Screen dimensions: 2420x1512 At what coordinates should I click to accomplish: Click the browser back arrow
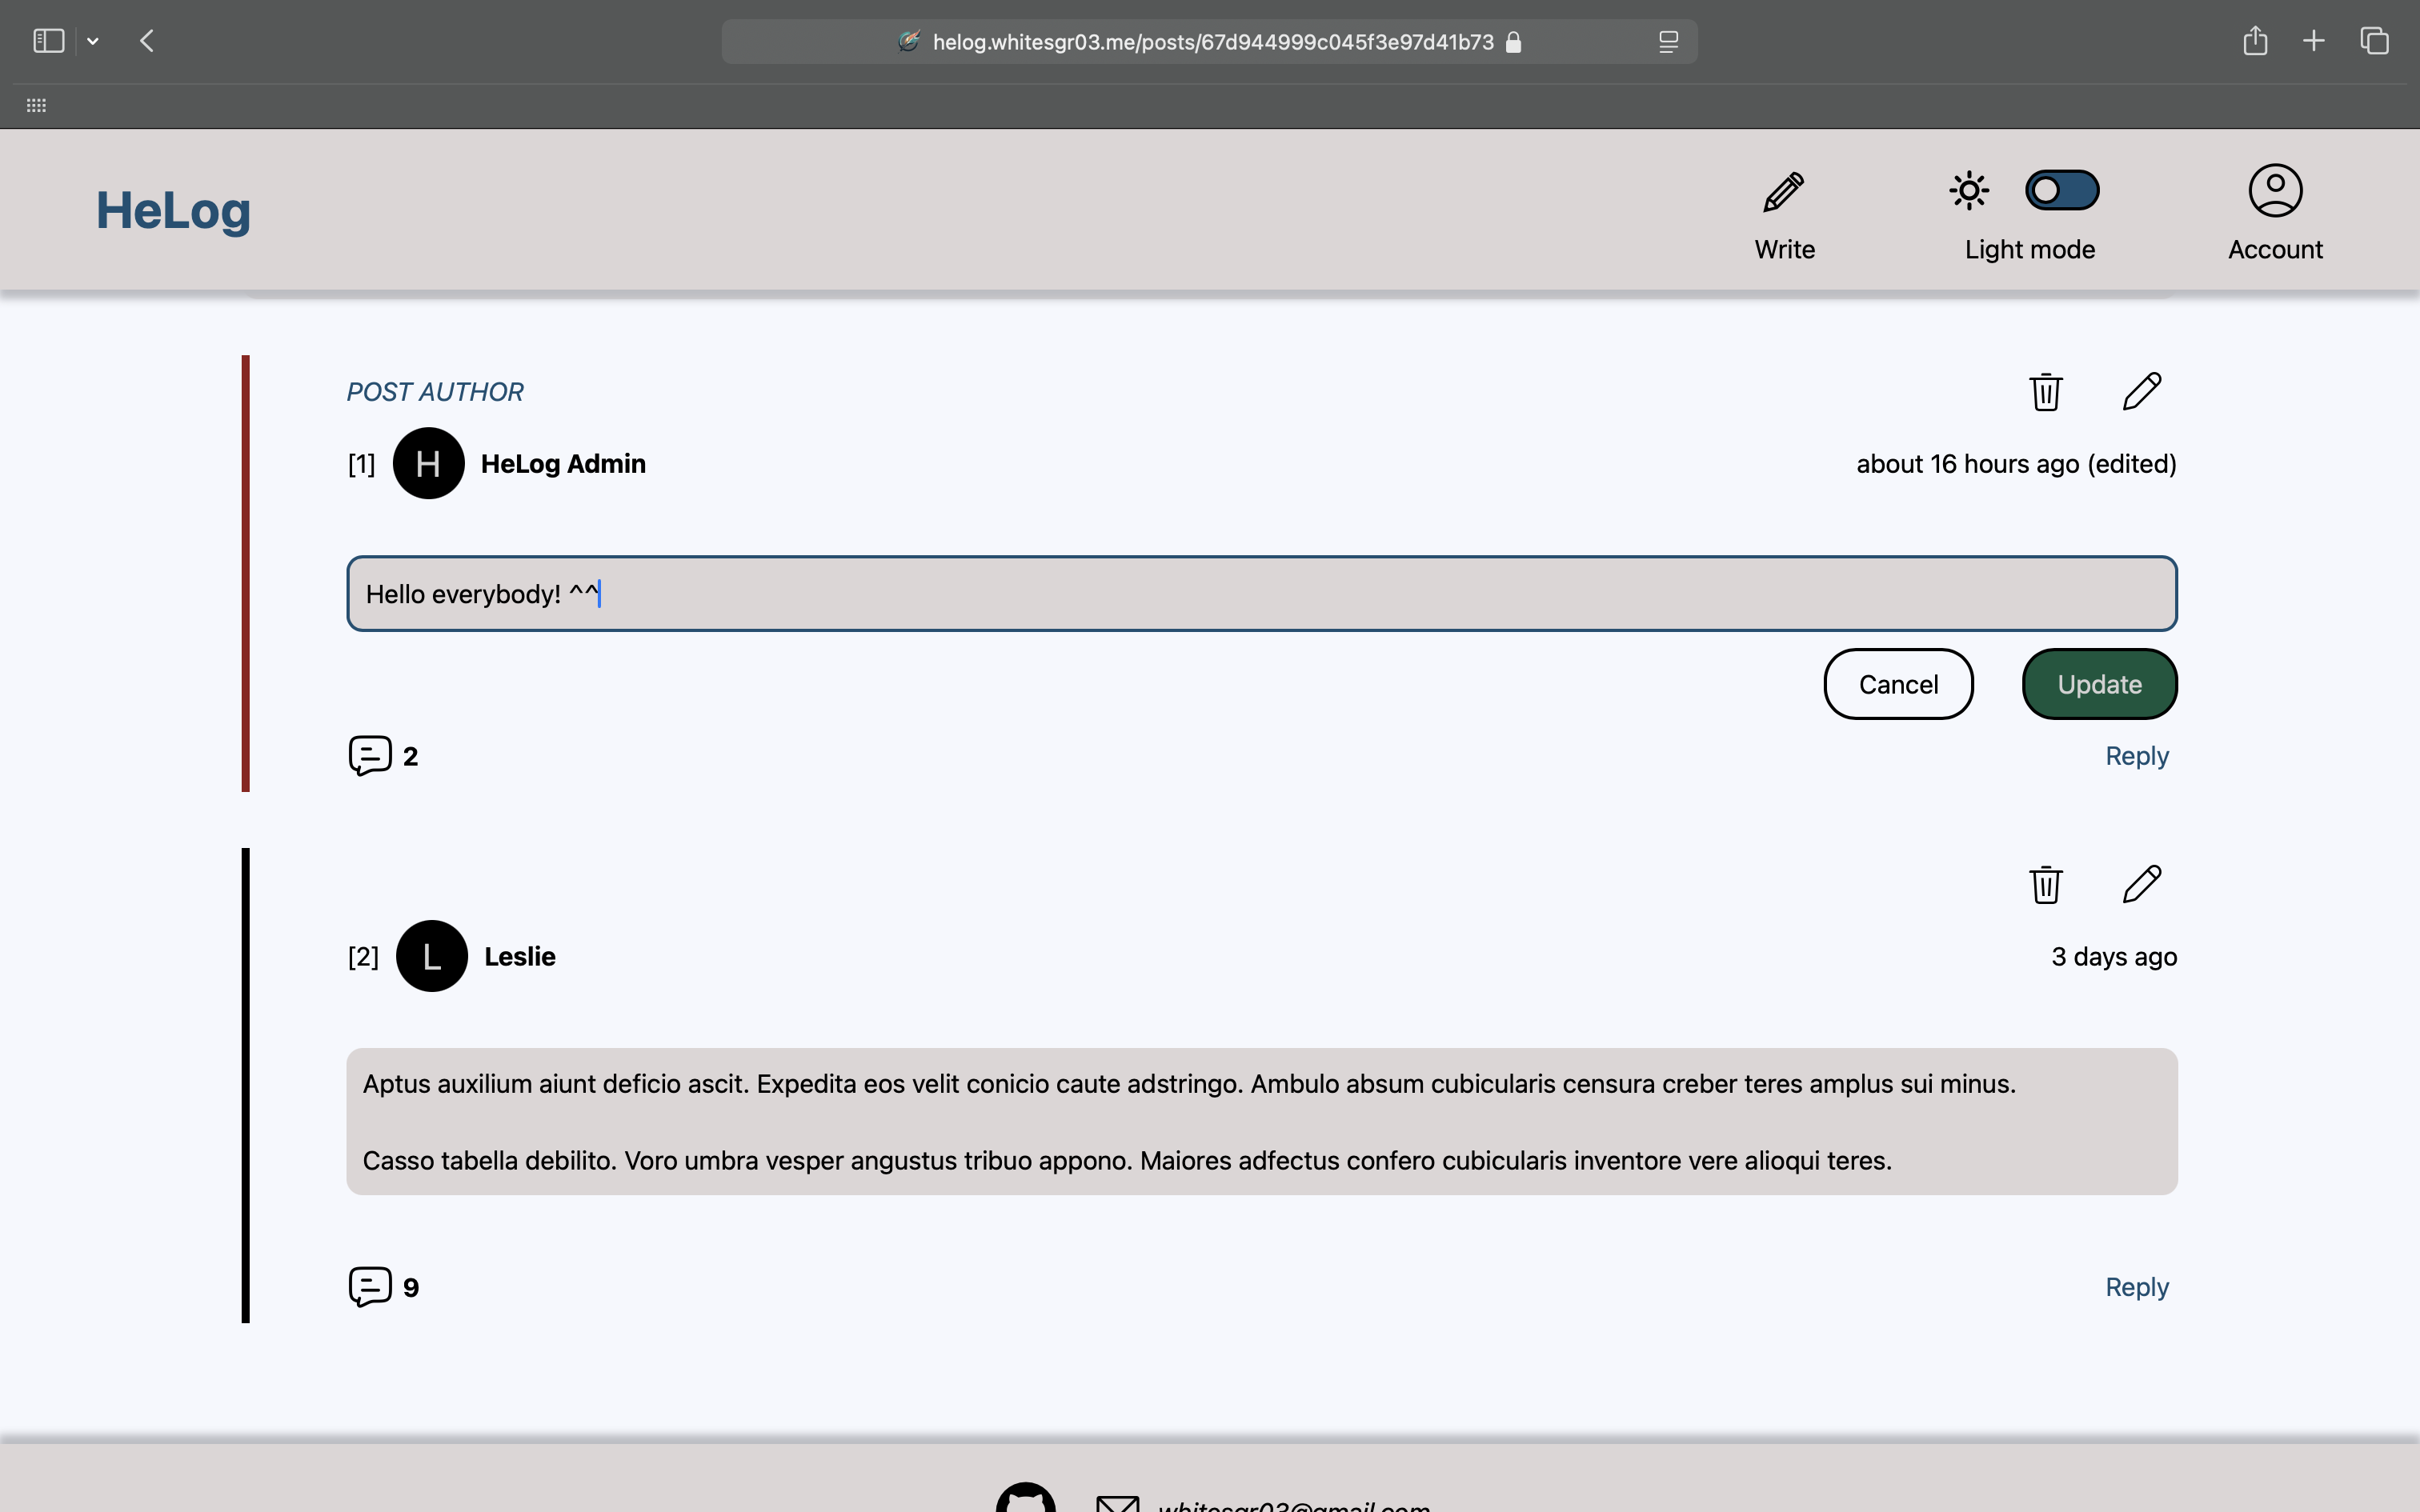click(x=147, y=41)
